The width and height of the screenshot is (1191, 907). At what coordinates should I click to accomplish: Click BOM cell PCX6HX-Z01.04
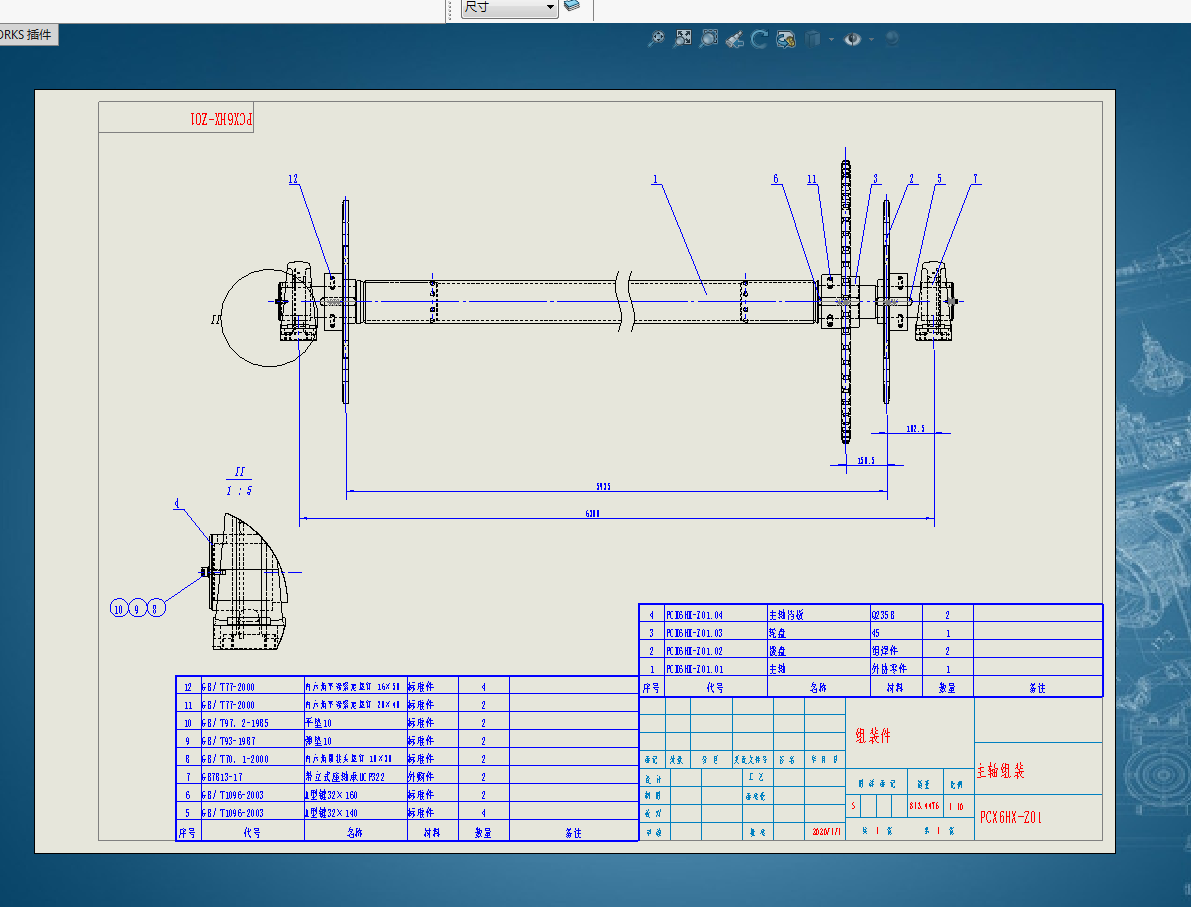pos(716,615)
